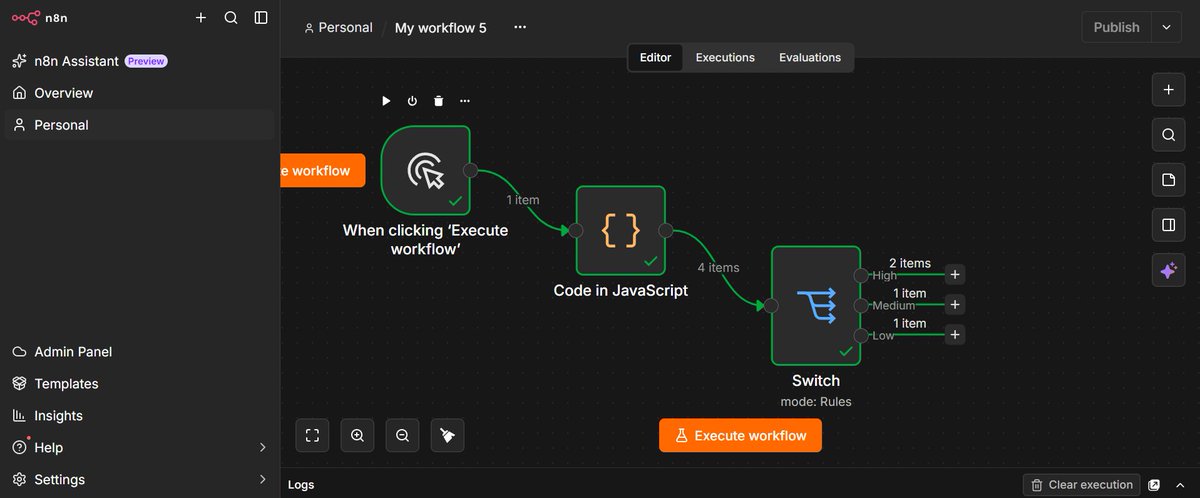The image size is (1200, 498).
Task: Click the n8n logo
Action: click(39, 17)
